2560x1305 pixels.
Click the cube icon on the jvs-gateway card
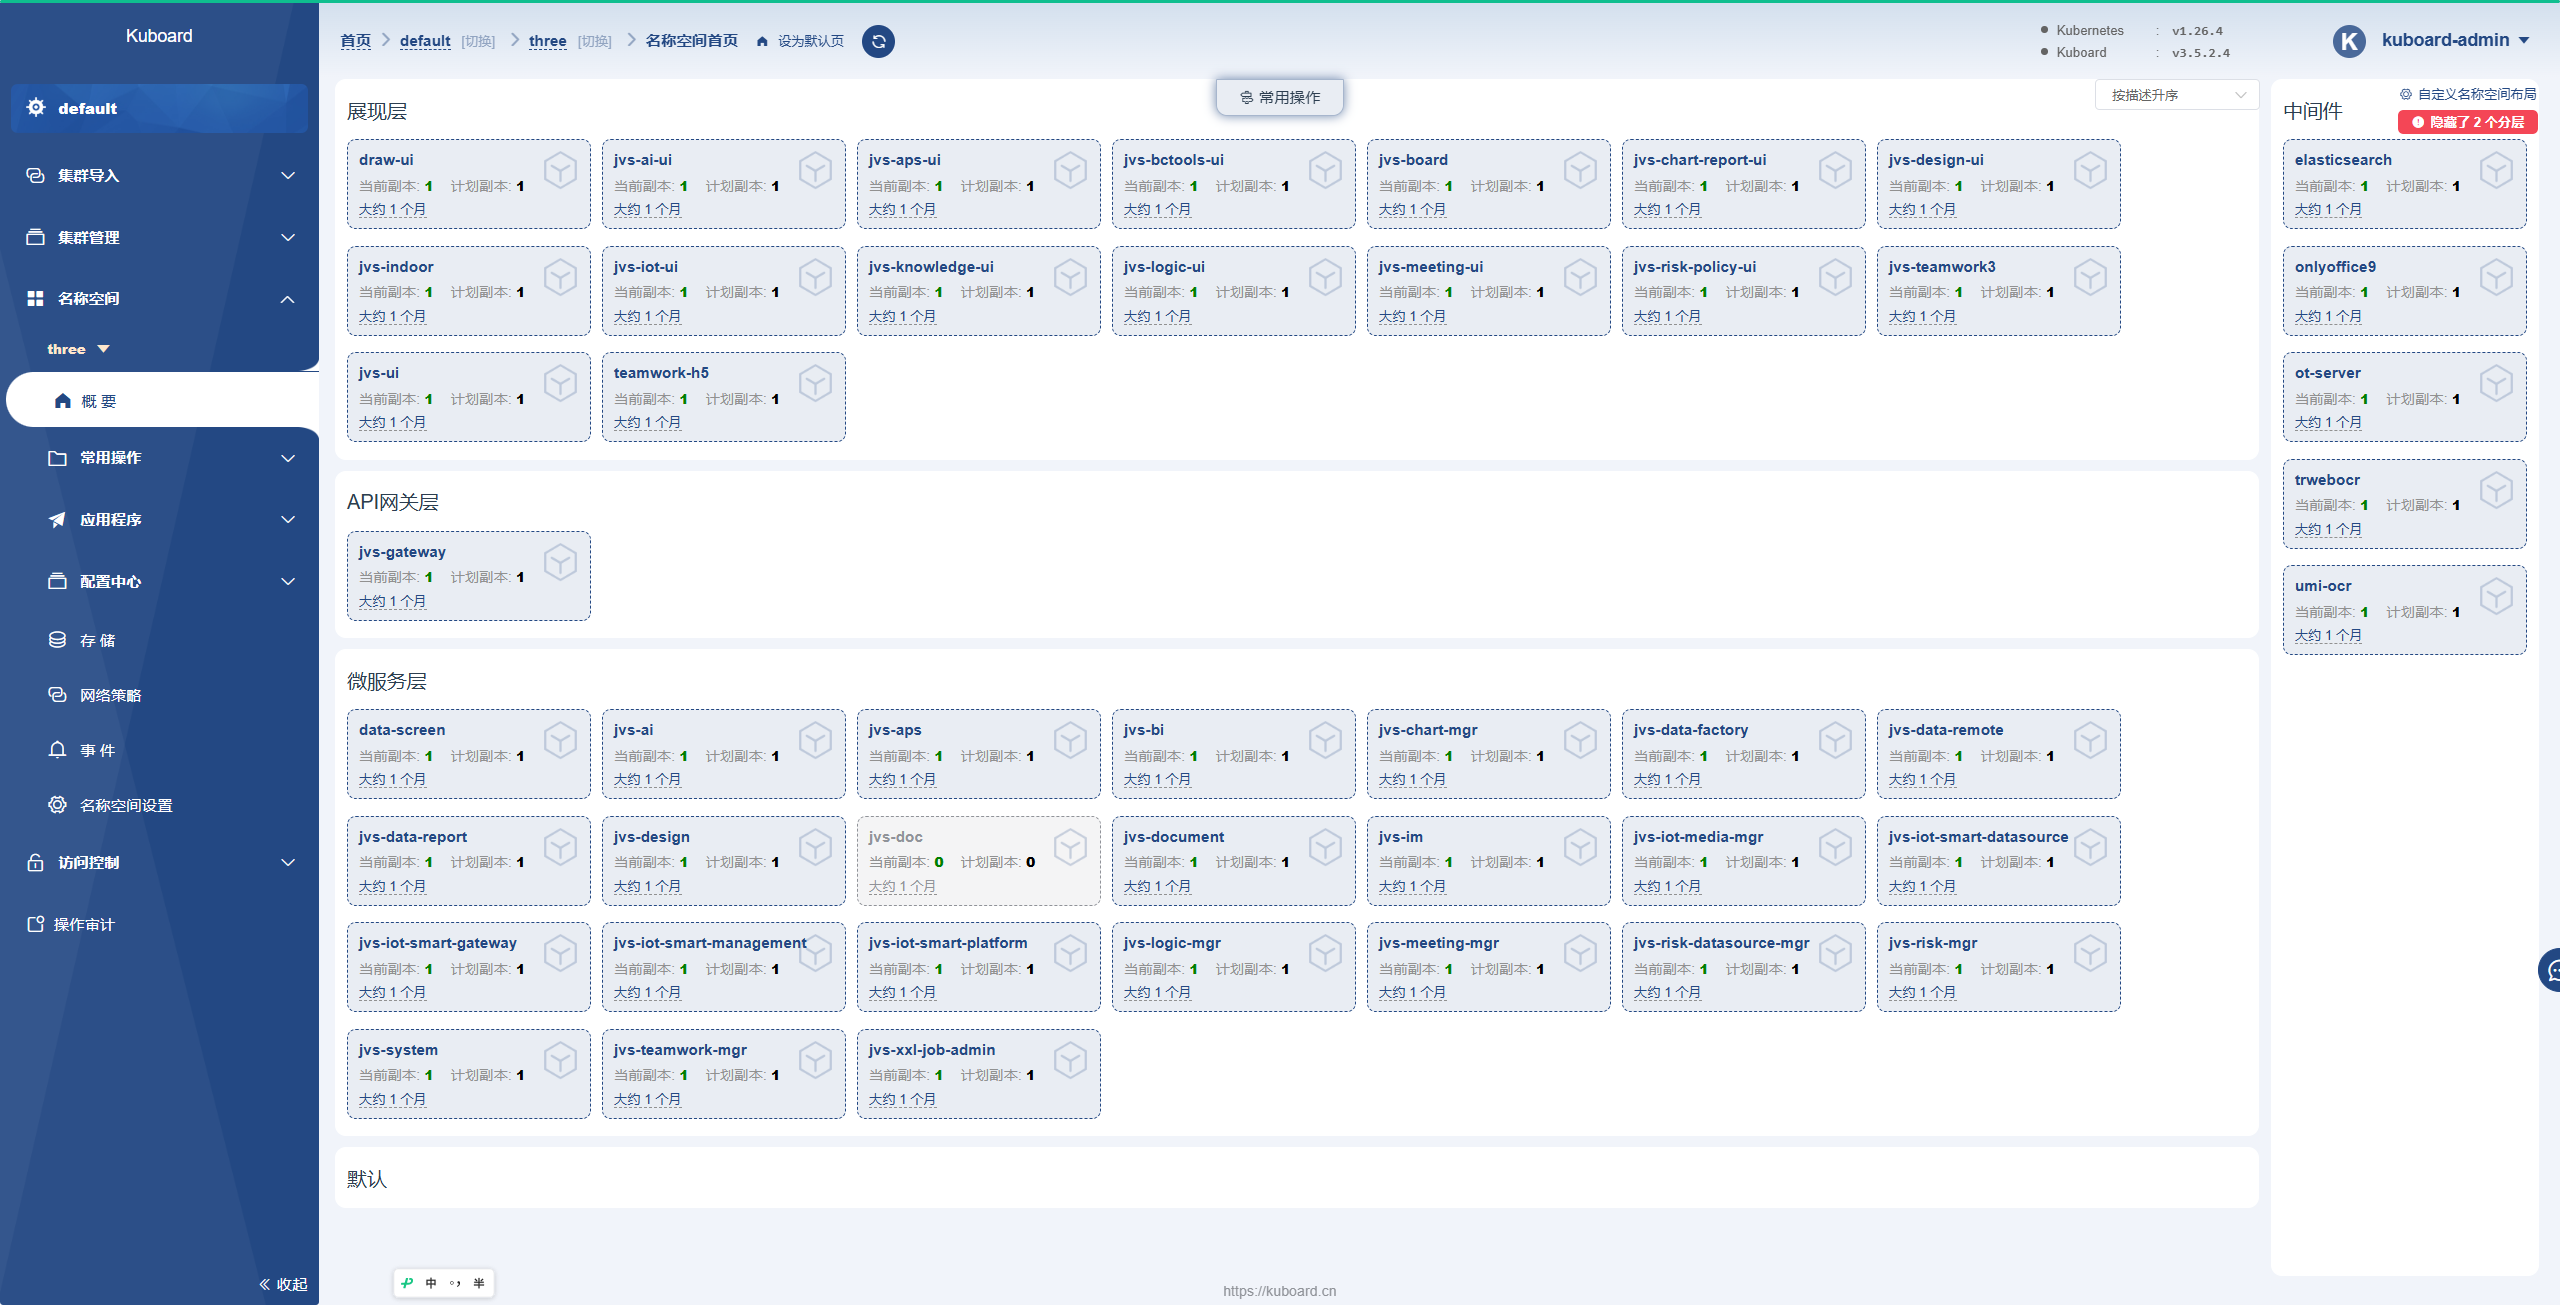[x=560, y=563]
